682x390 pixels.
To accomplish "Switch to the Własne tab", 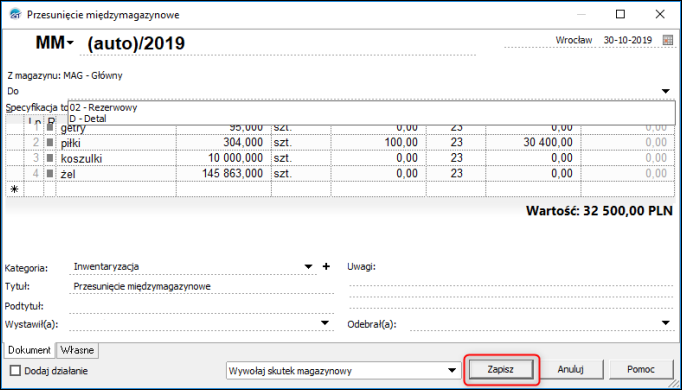I will (77, 350).
